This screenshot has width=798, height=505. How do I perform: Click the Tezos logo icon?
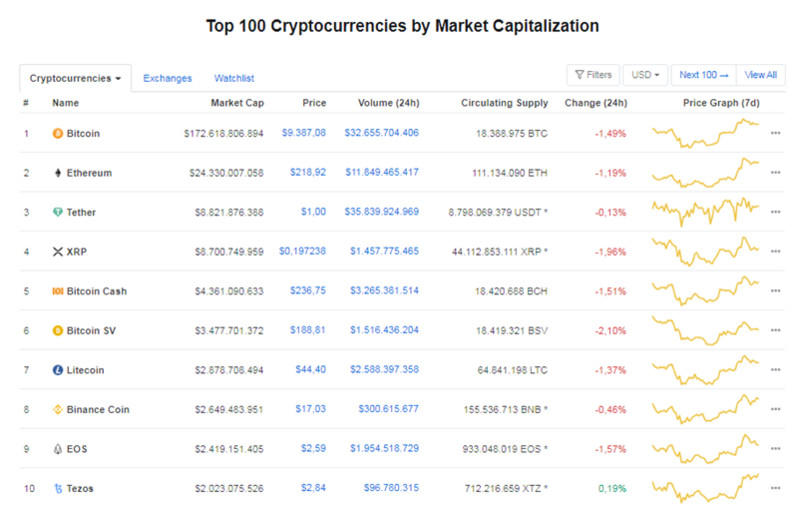[x=57, y=488]
